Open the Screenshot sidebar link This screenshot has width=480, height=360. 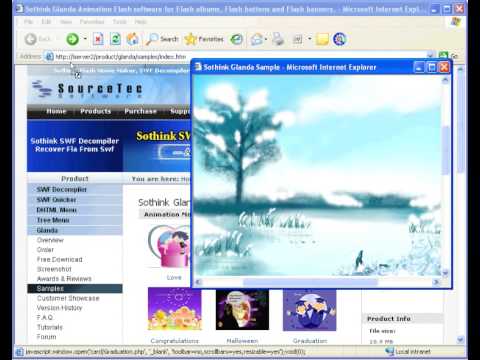(54, 269)
